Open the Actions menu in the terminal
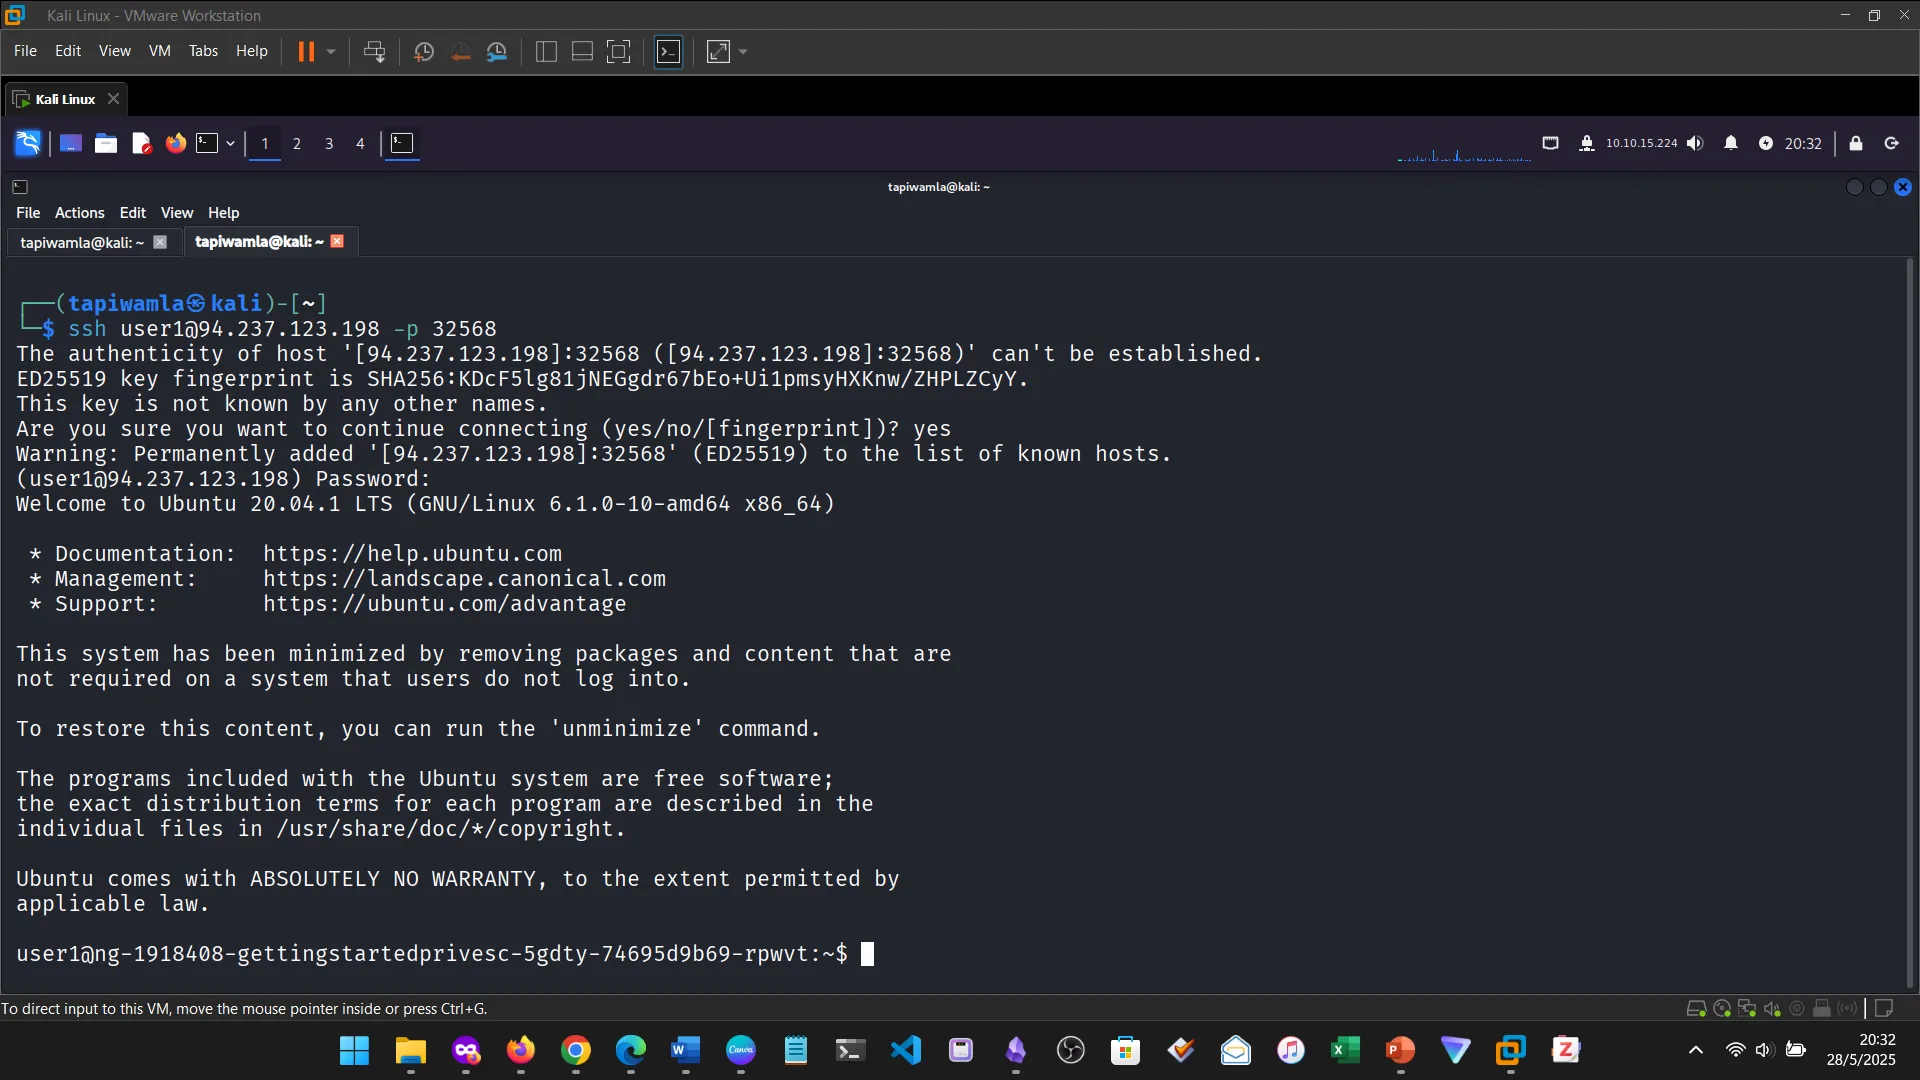Viewport: 1920px width, 1080px height. [79, 212]
